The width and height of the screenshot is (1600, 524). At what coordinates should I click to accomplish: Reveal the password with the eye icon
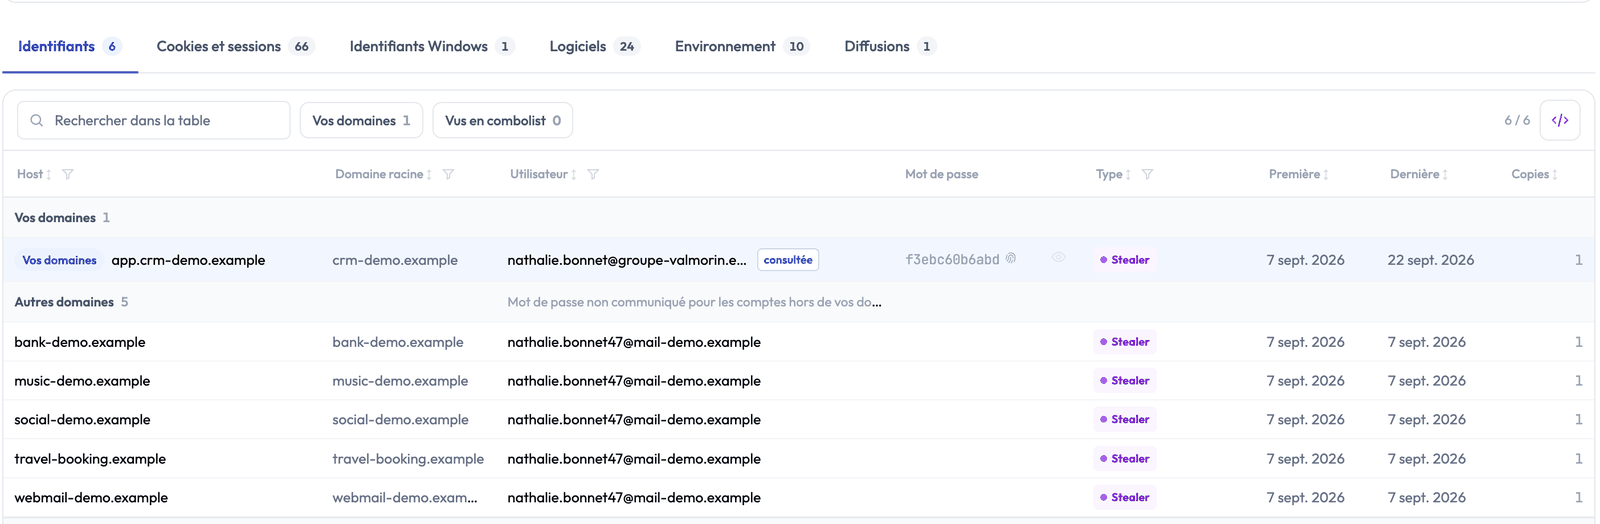click(x=1058, y=258)
